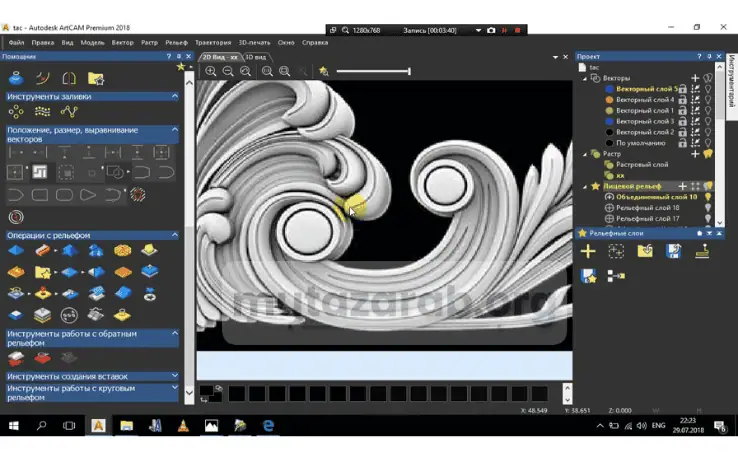
Task: Collapse the Лицевой рельеф tree node
Action: click(x=585, y=187)
